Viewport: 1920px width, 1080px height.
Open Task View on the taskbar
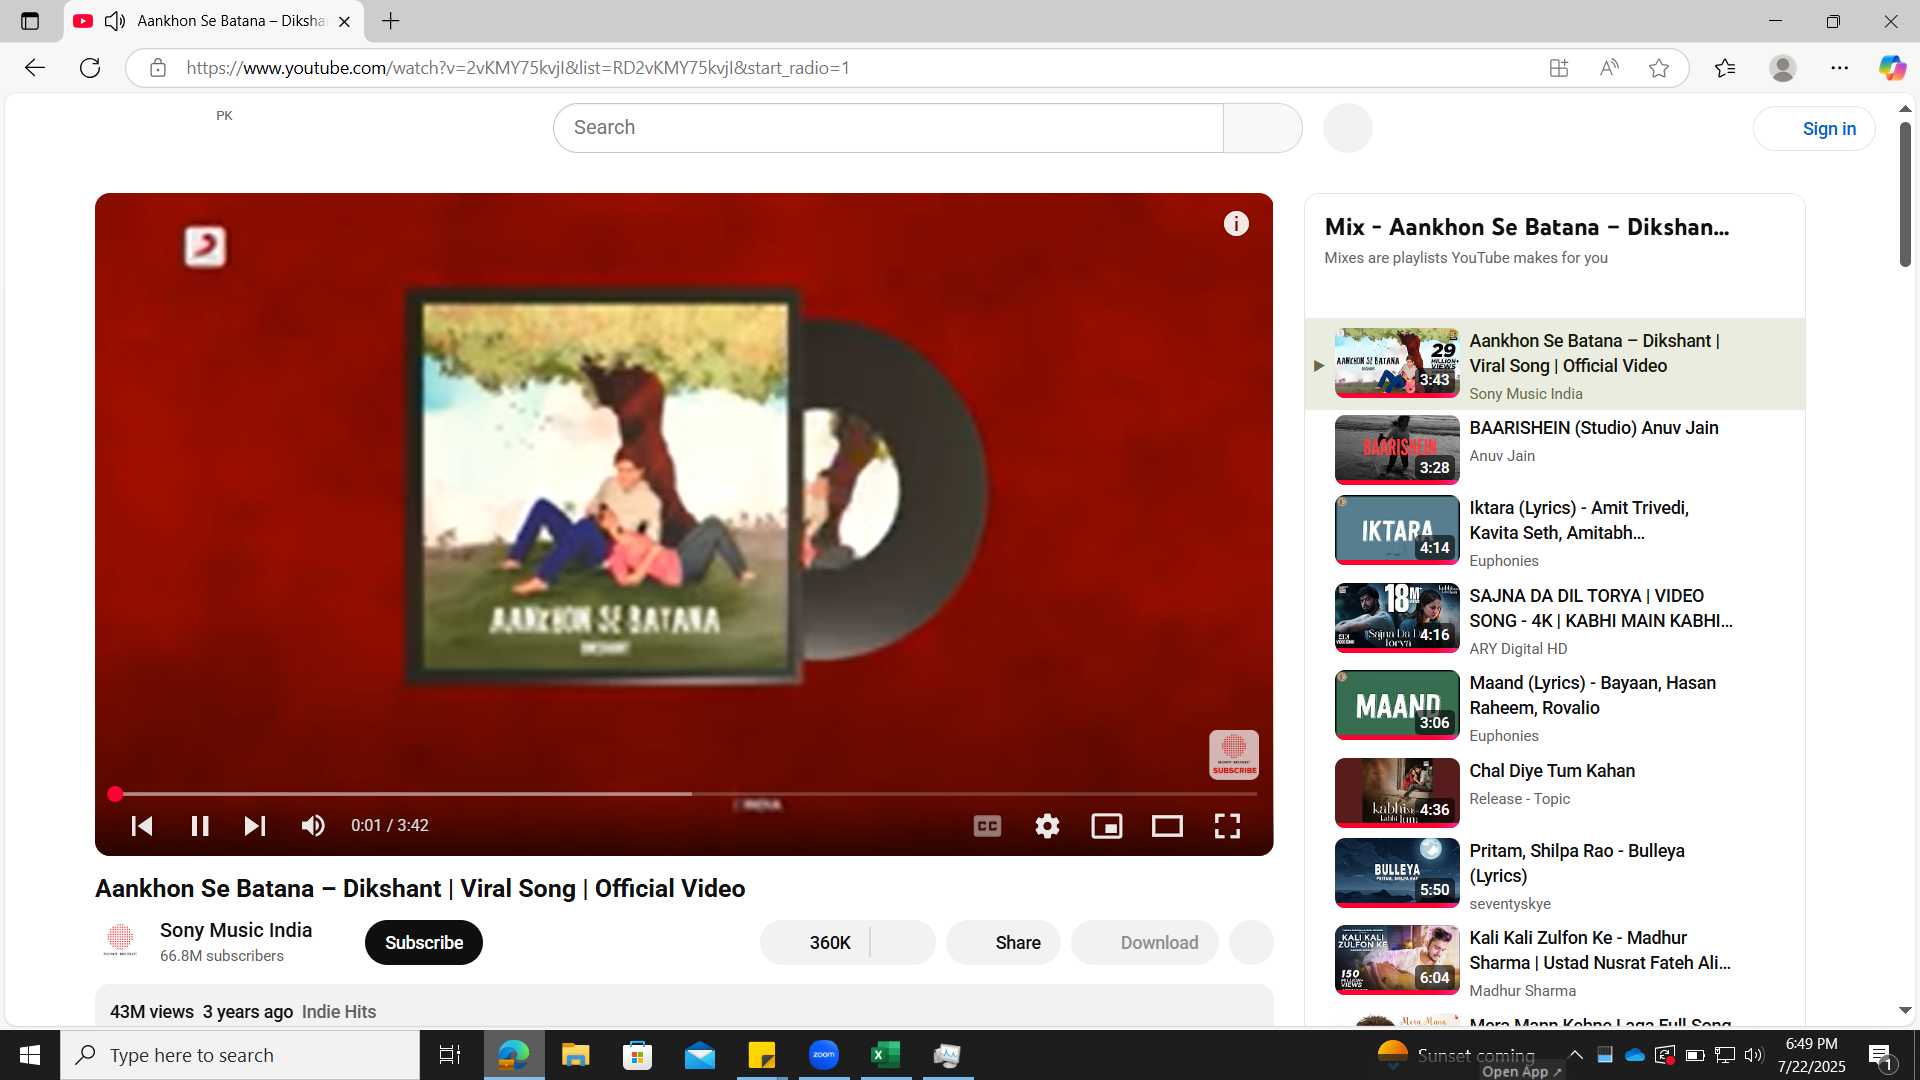[450, 1055]
